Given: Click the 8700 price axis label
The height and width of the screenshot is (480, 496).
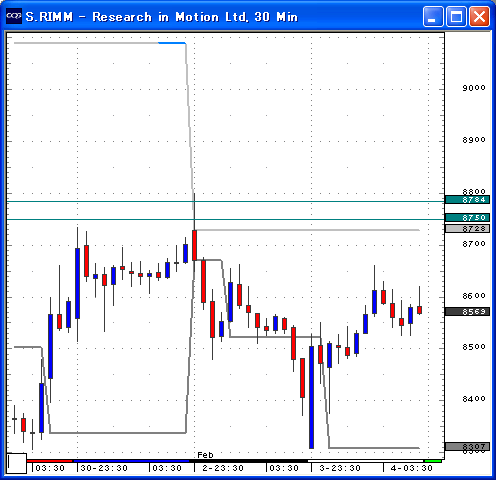Looking at the screenshot, I should point(474,244).
